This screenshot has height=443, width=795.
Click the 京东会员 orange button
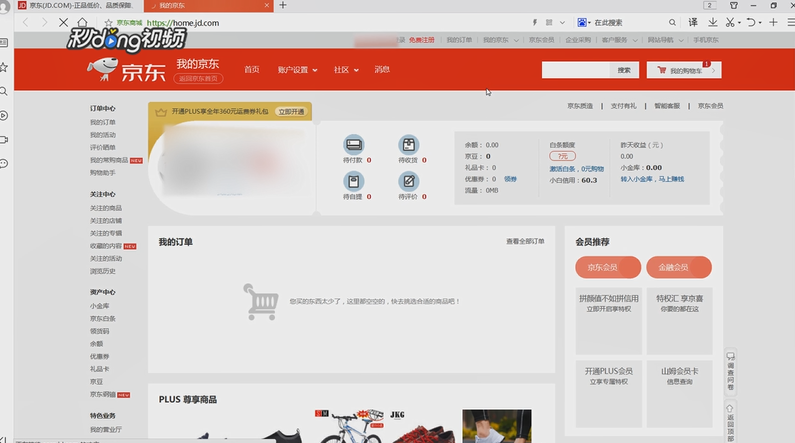(608, 267)
